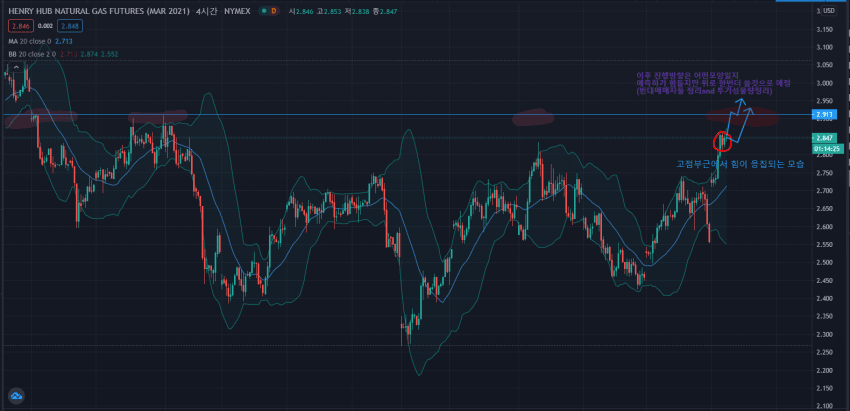This screenshot has width=850, height=411.
Task: Select the 2.913 horizontal line price label
Action: (824, 115)
